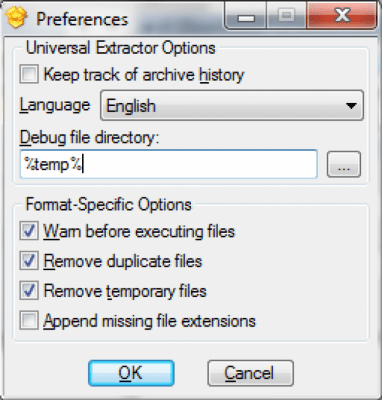The height and width of the screenshot is (400, 382).
Task: Click the Debug file directory label
Action: click(90, 137)
